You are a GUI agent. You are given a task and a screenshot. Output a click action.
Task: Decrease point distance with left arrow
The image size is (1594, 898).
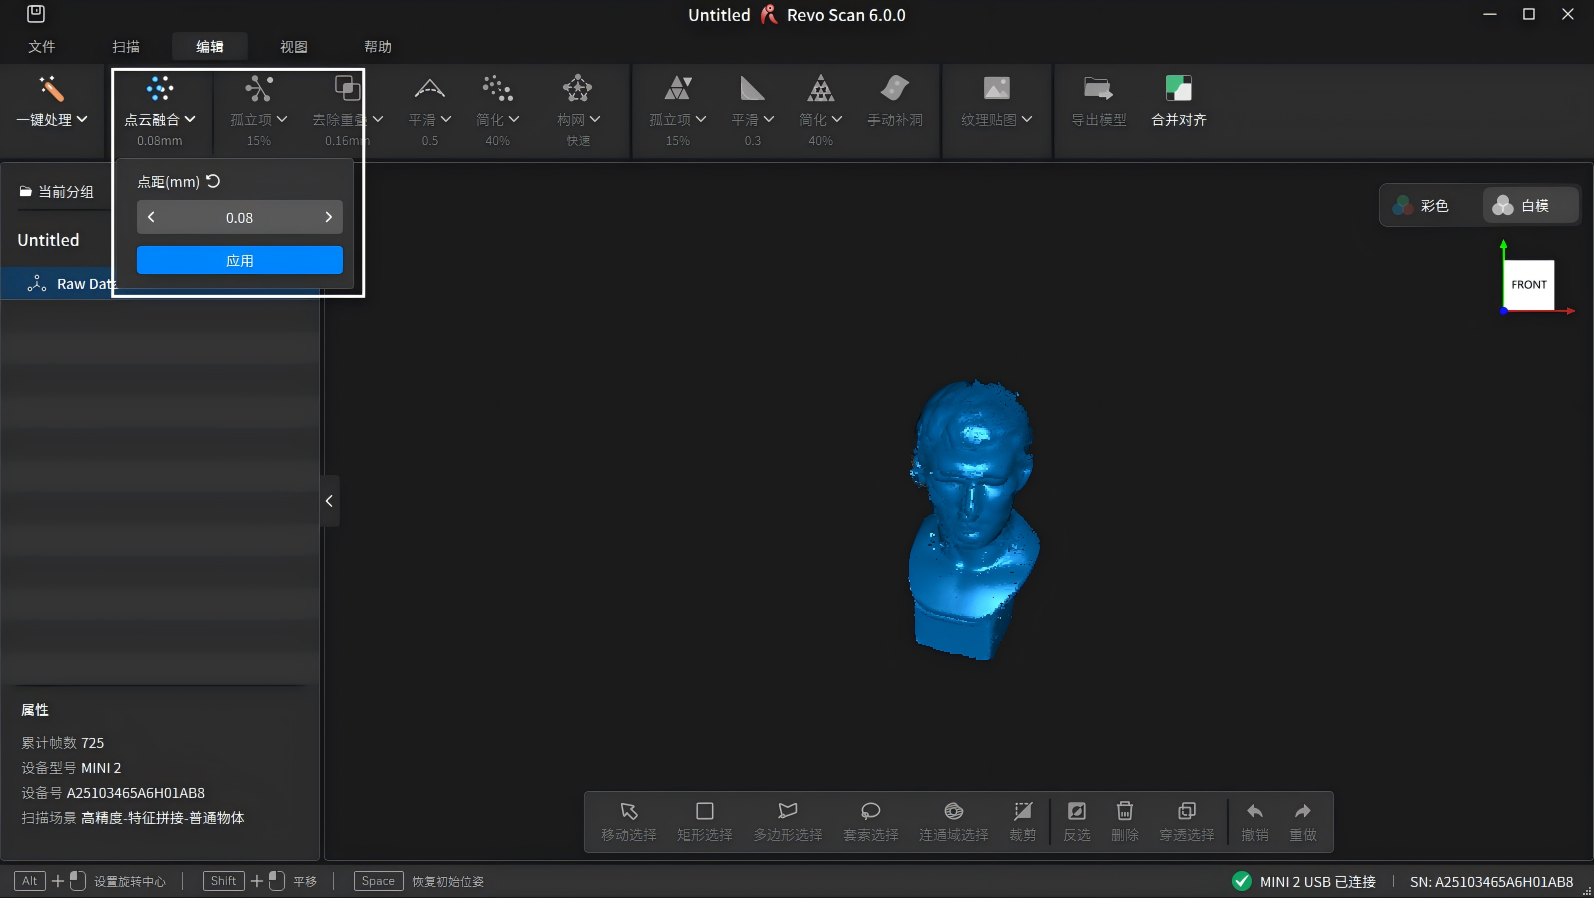click(x=151, y=217)
